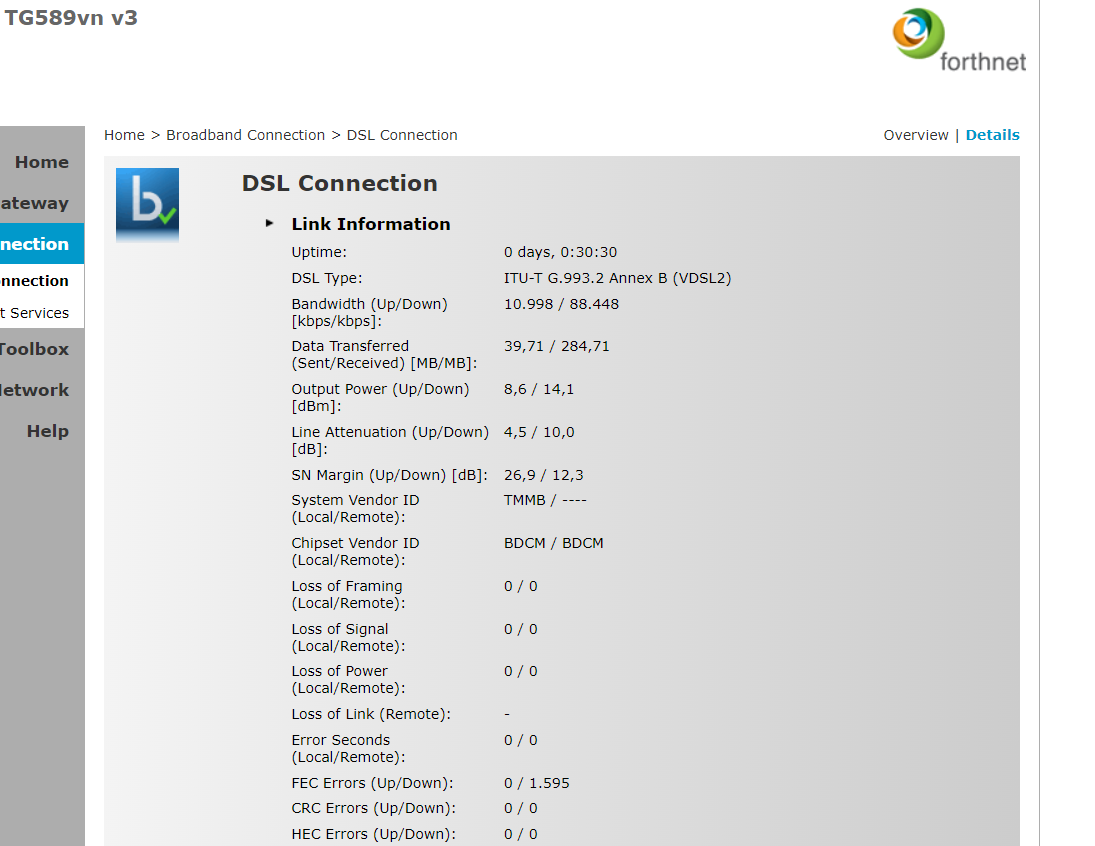Click FEC errors value 0 / 1.595
The width and height of the screenshot is (1095, 846).
pos(537,783)
